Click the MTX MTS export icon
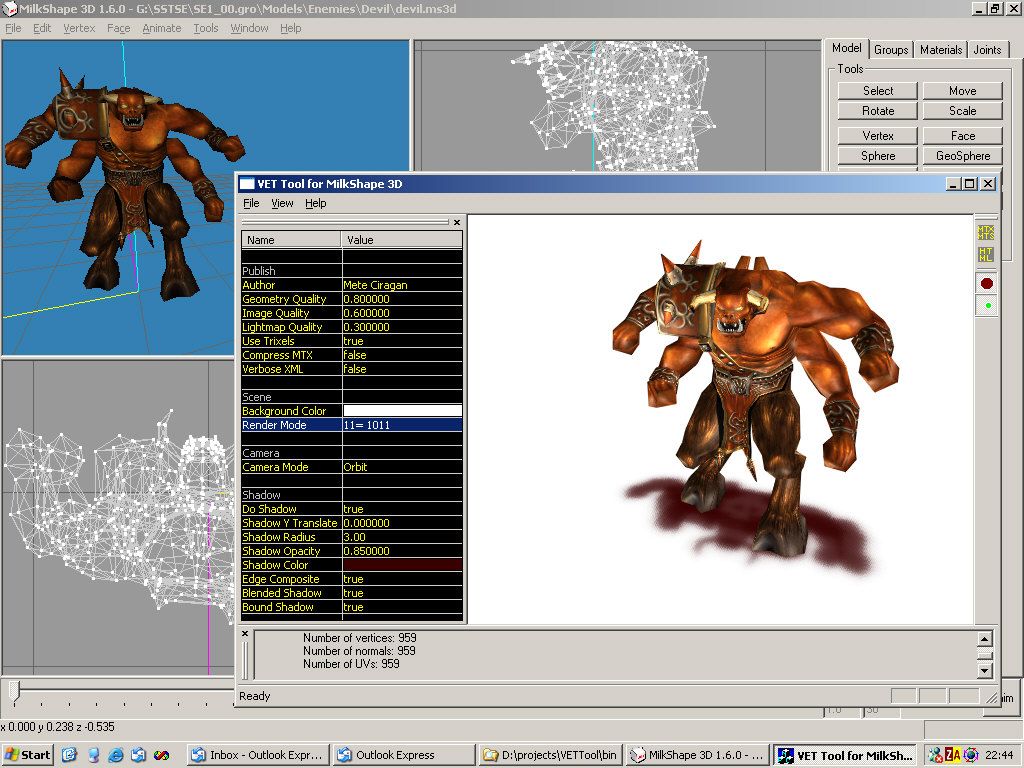This screenshot has height=768, width=1024. pos(985,232)
